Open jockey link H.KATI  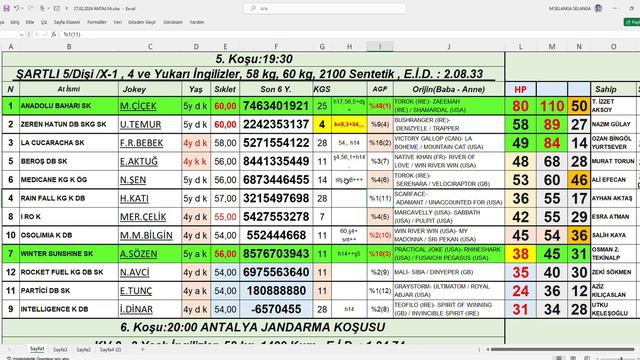tap(134, 198)
